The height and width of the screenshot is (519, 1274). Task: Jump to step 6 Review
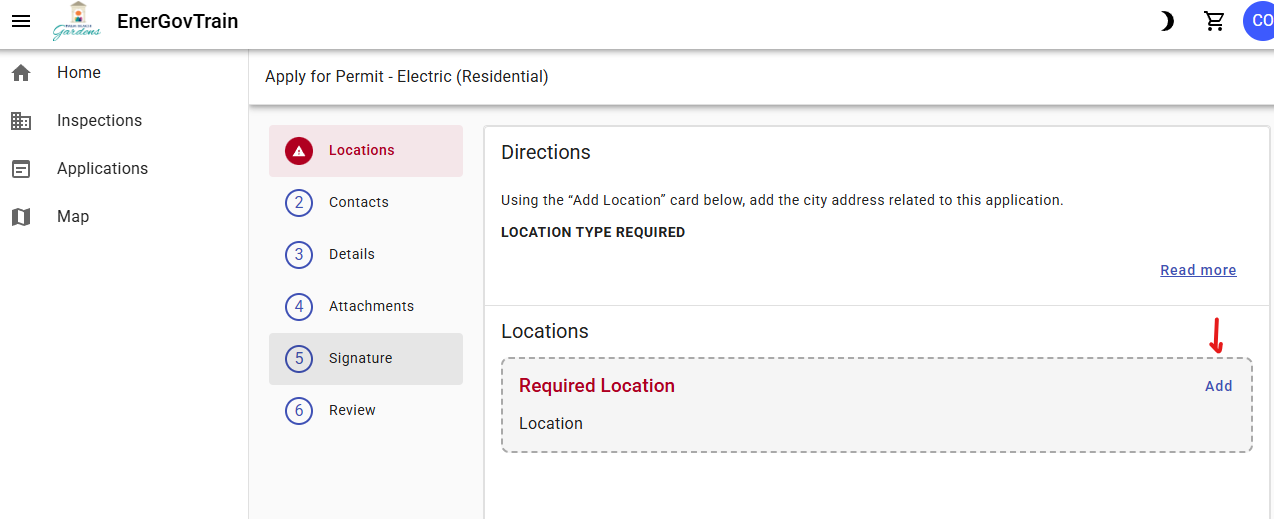pyautogui.click(x=352, y=411)
